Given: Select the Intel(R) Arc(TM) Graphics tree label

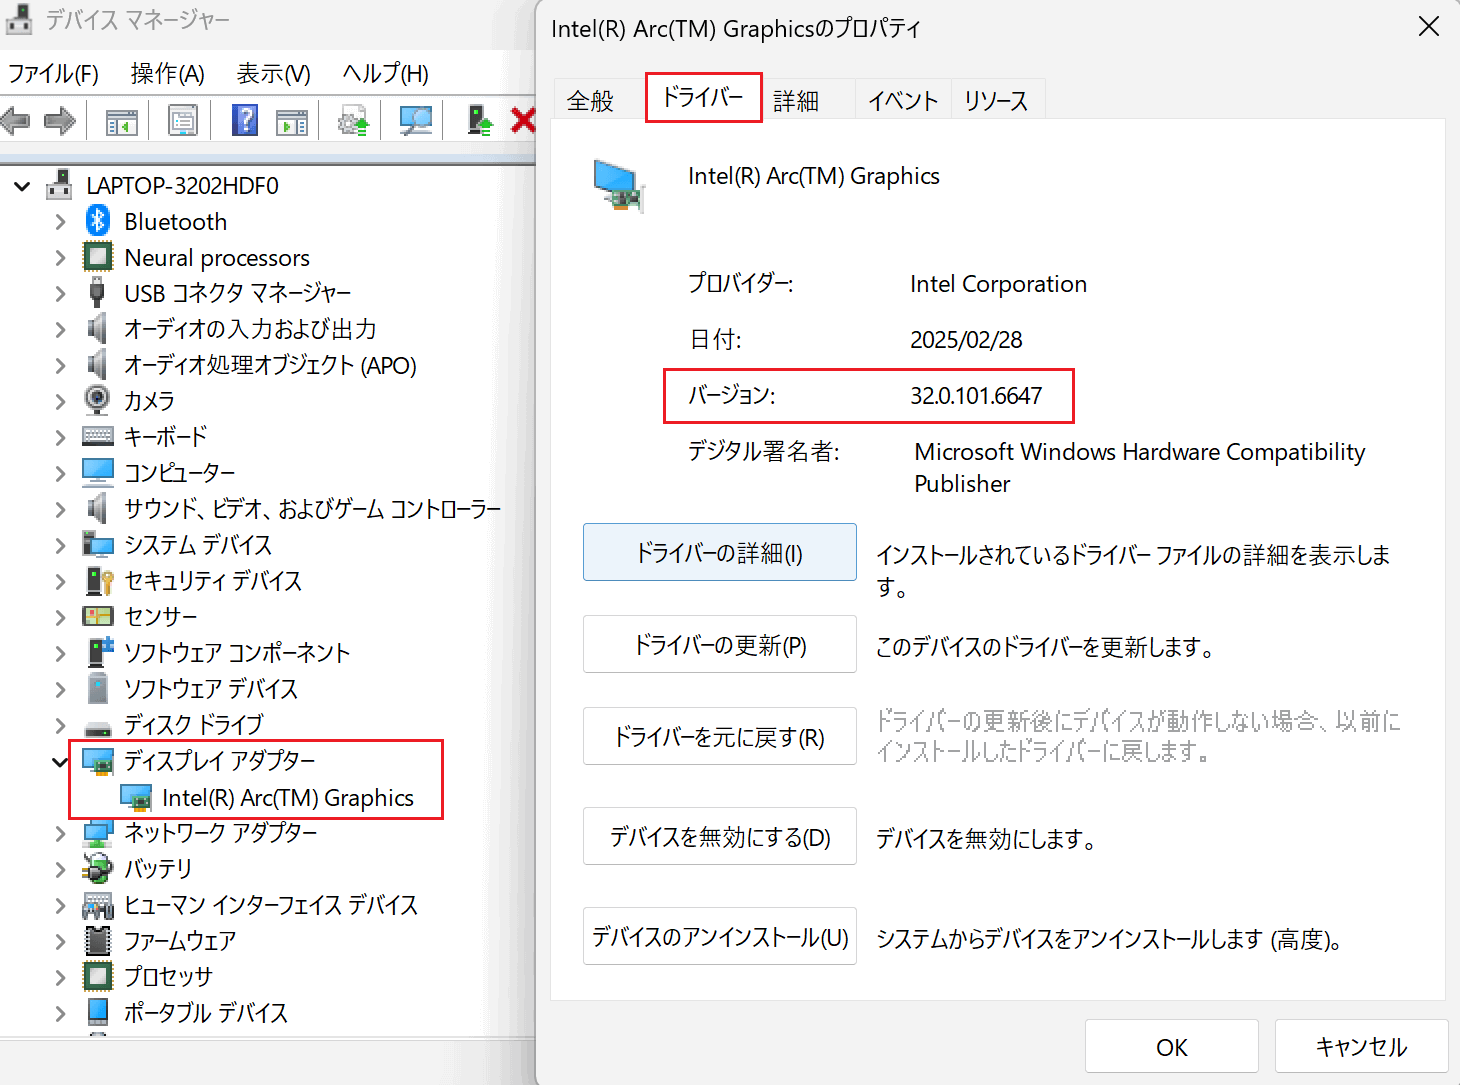Looking at the screenshot, I should (288, 798).
